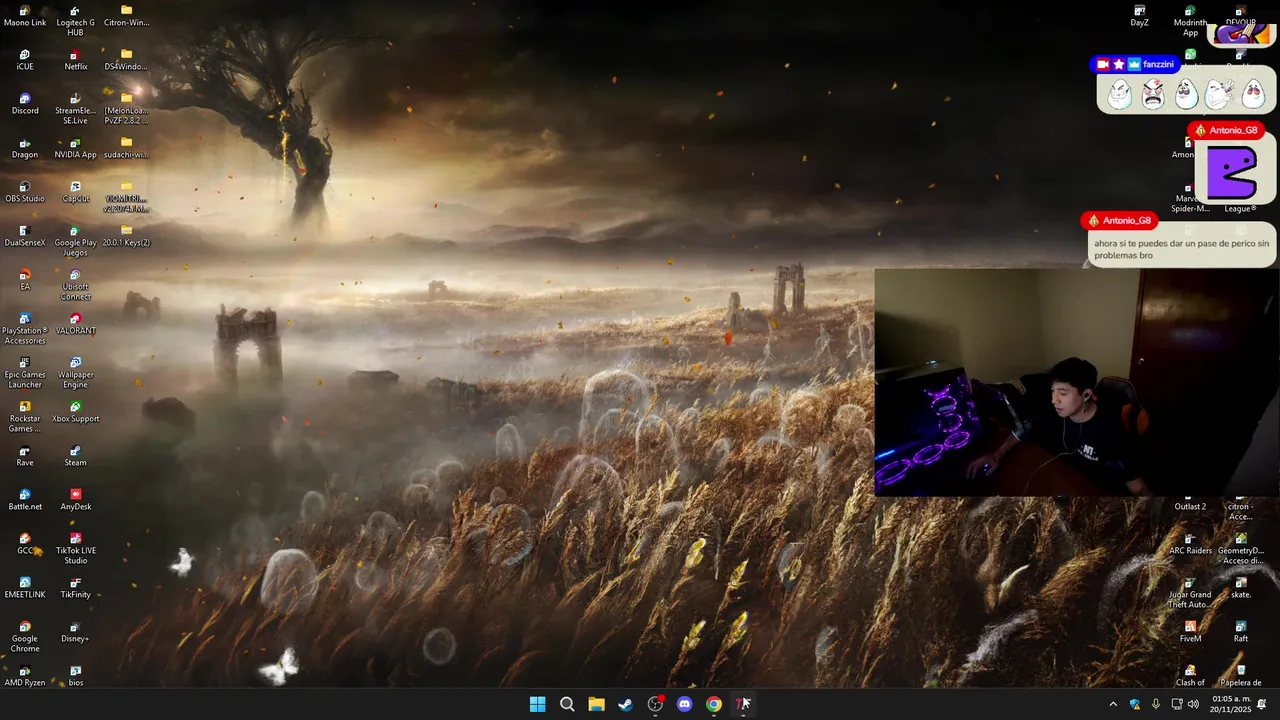Select the Rave desktop icon
The height and width of the screenshot is (720, 1280).
coord(25,456)
